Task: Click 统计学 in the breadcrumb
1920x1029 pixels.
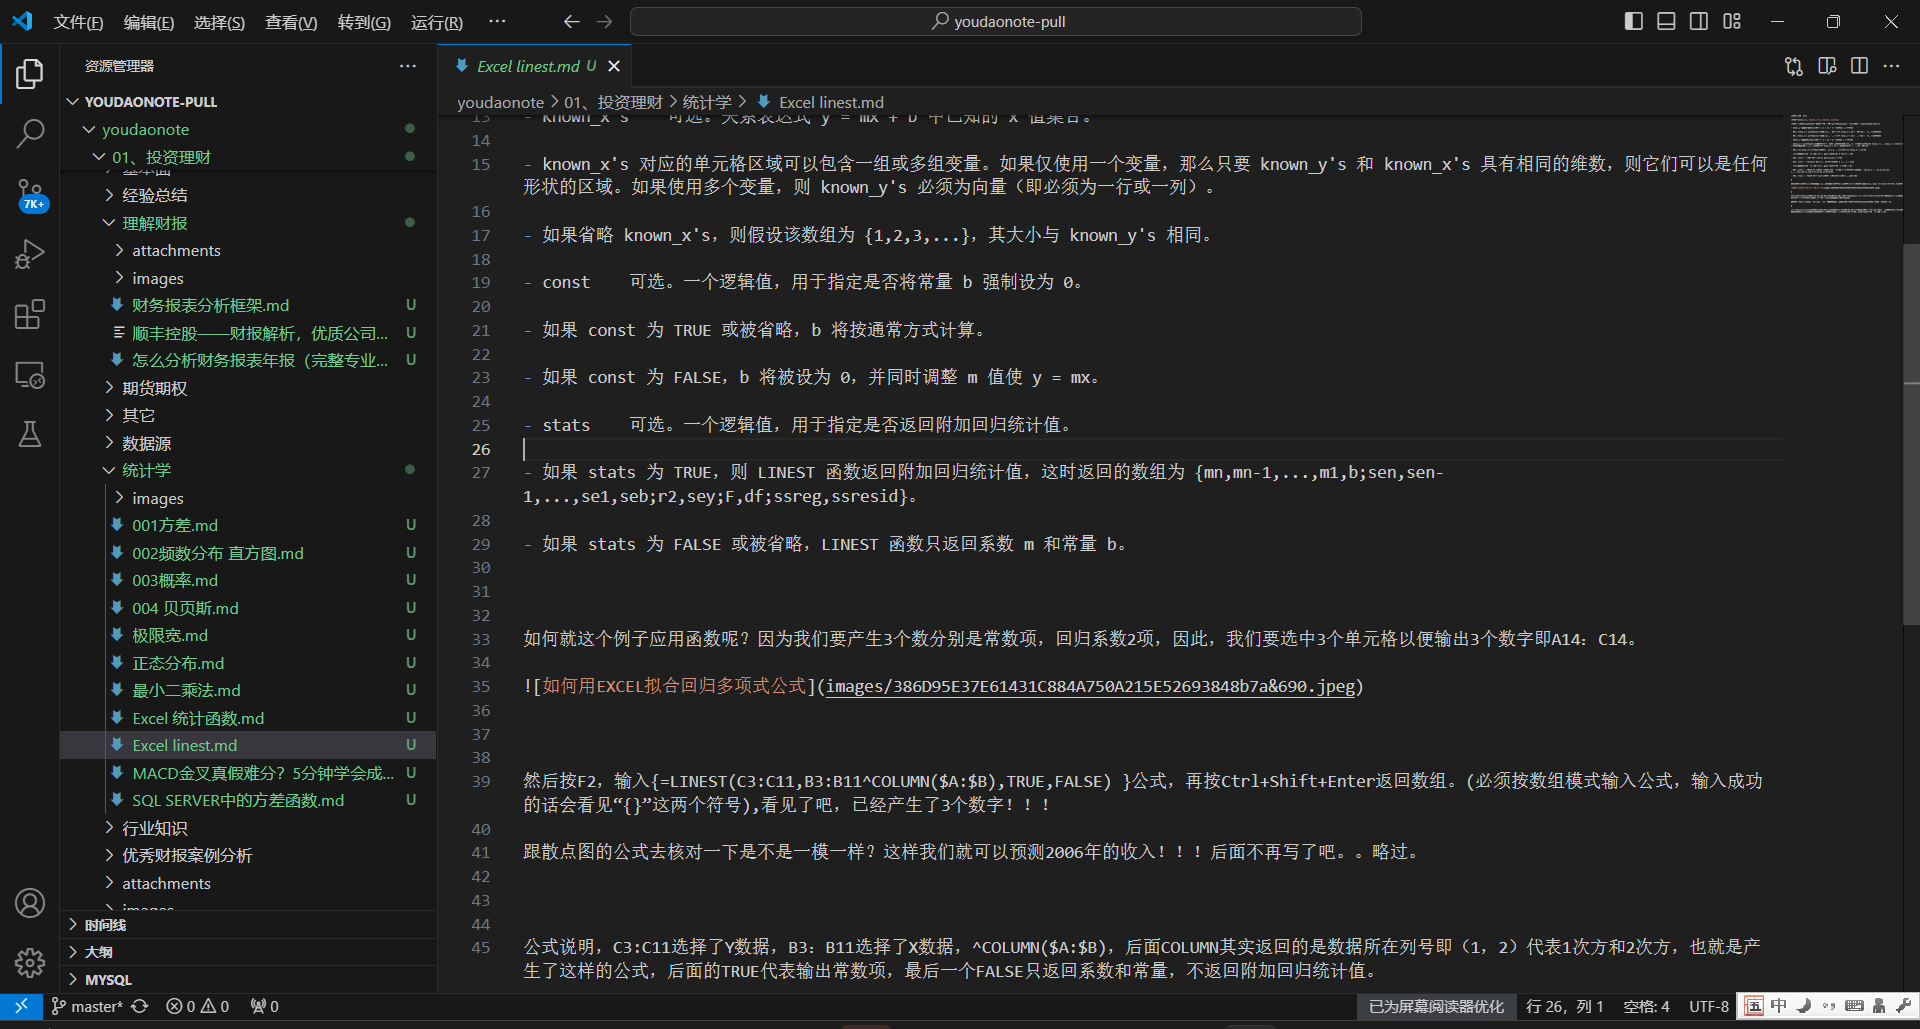Action: [707, 102]
